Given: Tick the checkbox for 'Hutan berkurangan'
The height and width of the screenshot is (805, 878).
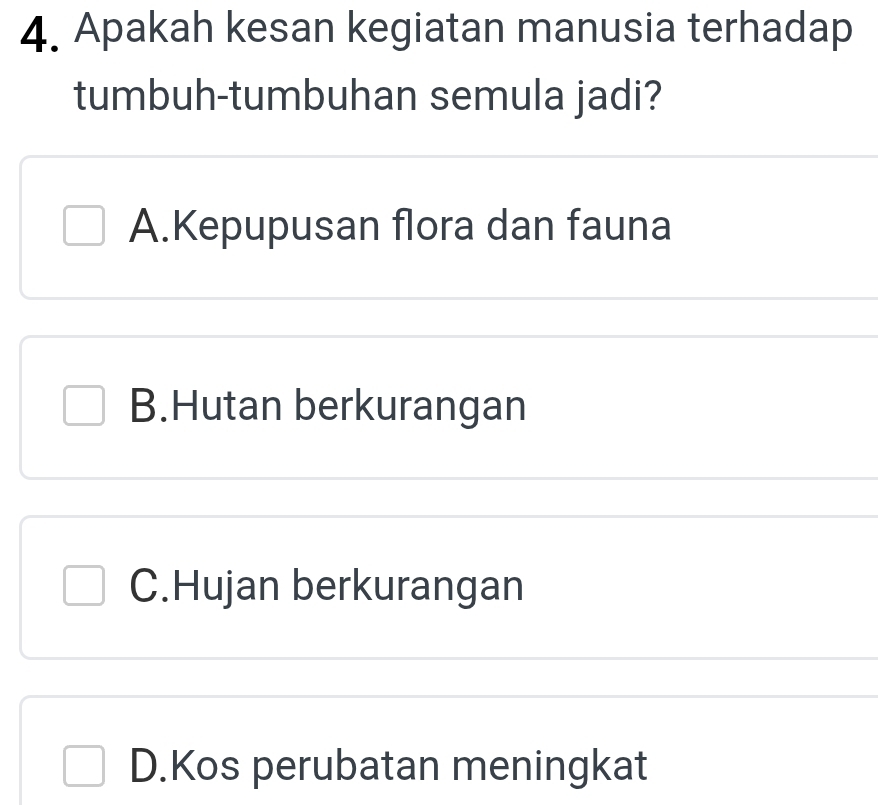Looking at the screenshot, I should coord(84,407).
